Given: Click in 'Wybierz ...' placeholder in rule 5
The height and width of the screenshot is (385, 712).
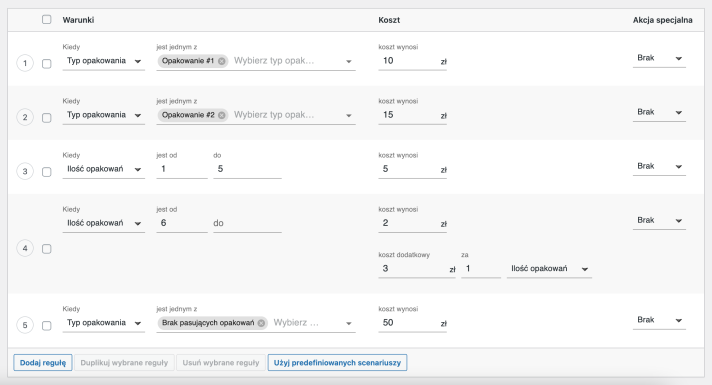Looking at the screenshot, I should pos(296,323).
